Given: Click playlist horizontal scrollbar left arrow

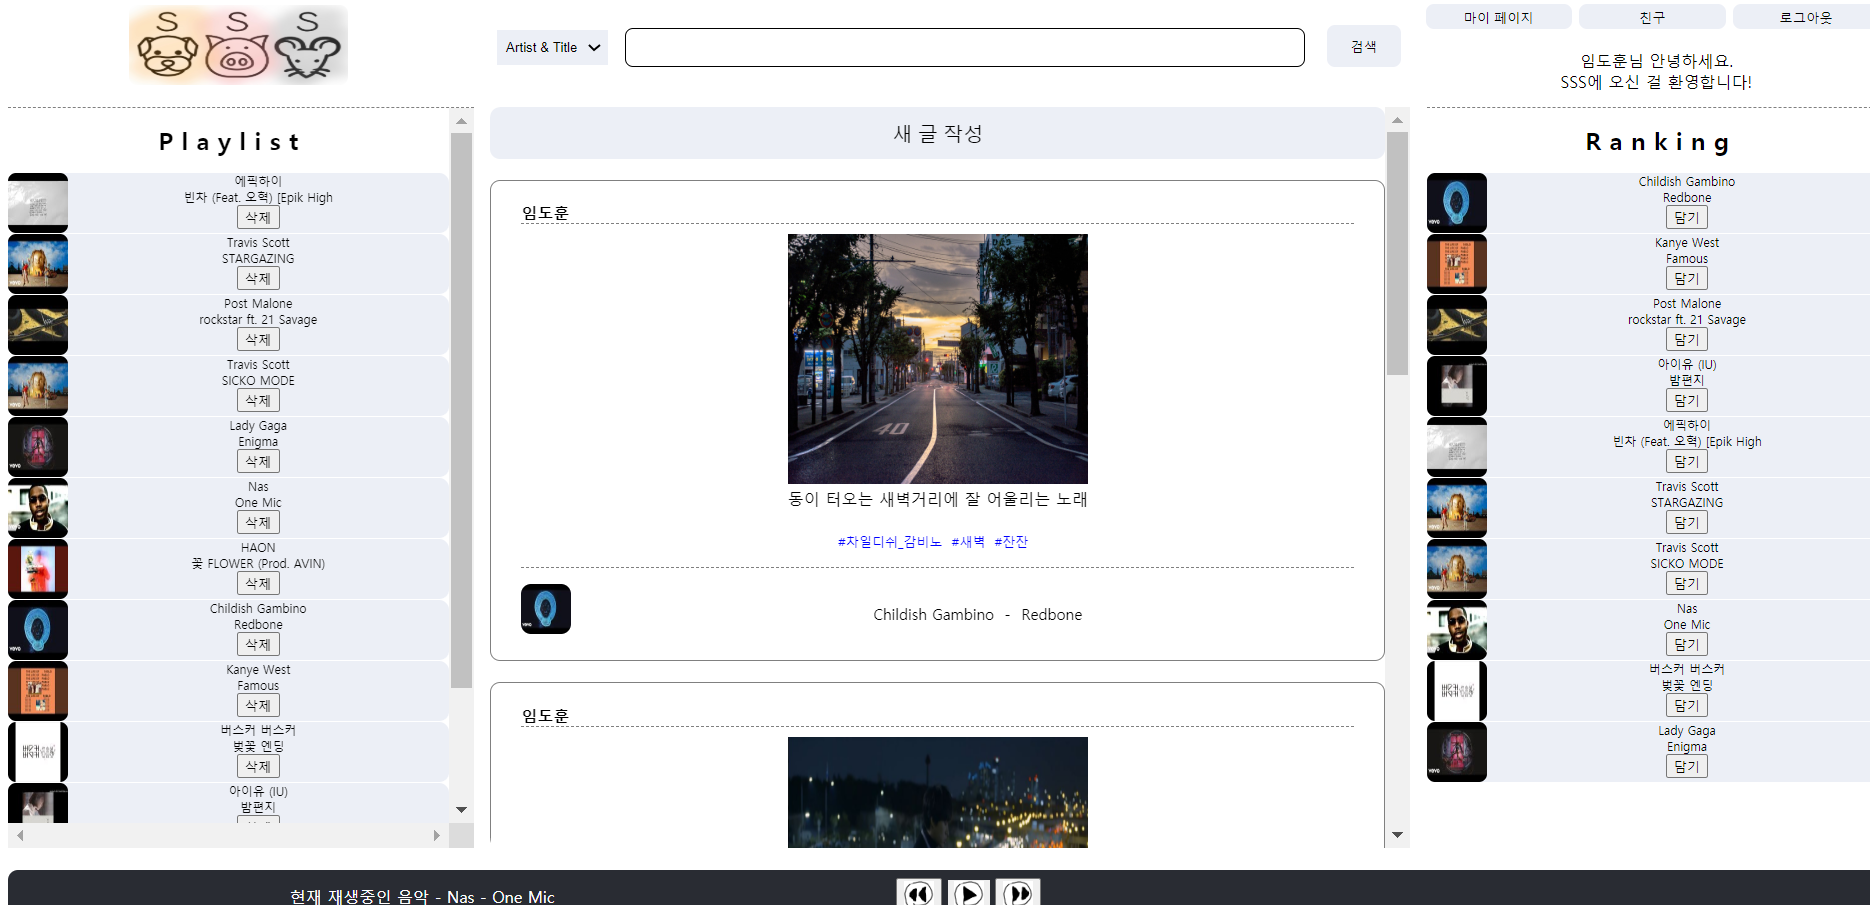Looking at the screenshot, I should point(20,835).
